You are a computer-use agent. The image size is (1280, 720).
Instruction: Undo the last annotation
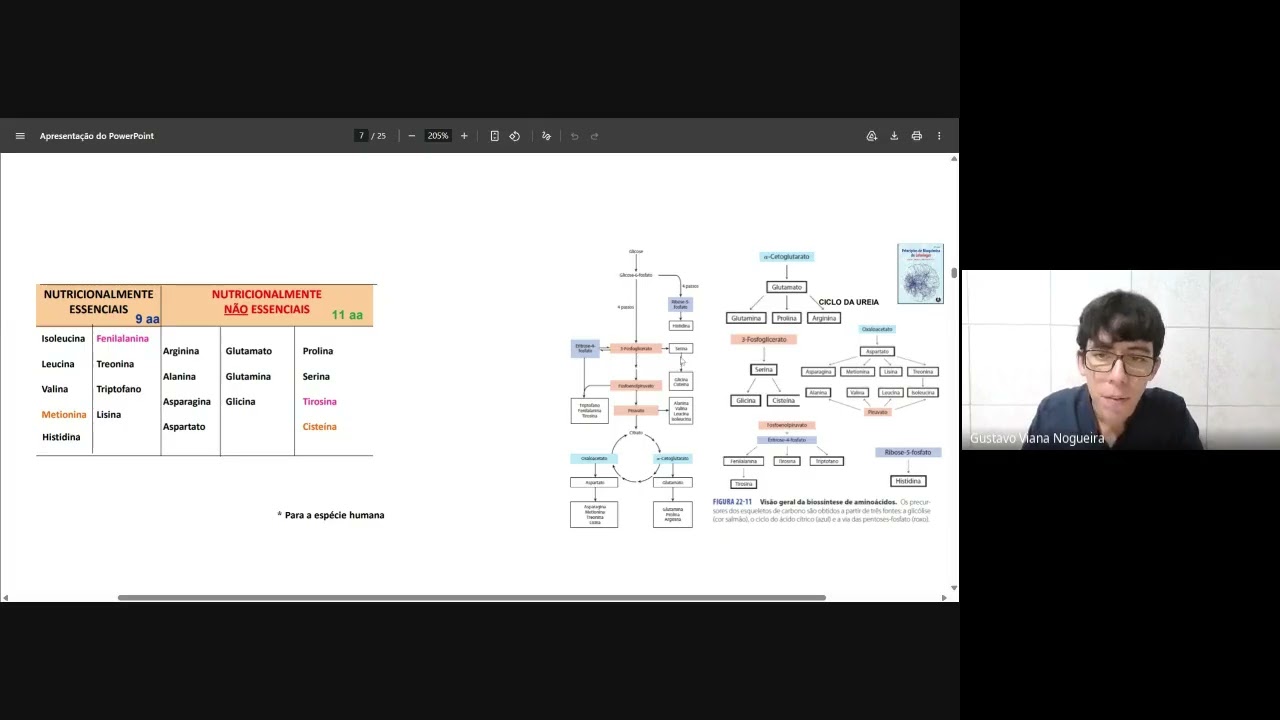pyautogui.click(x=574, y=136)
